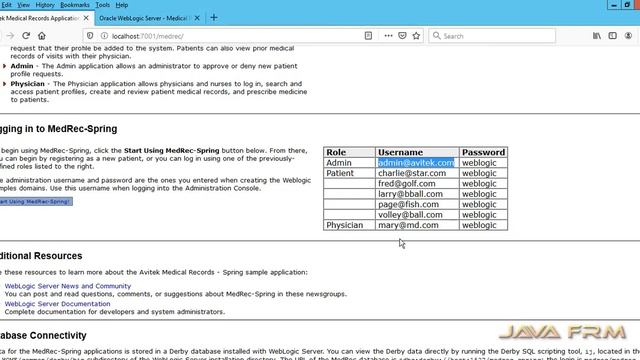This screenshot has height=360, width=640.
Task: Go to the Firefox home page
Action: pos(42,36)
